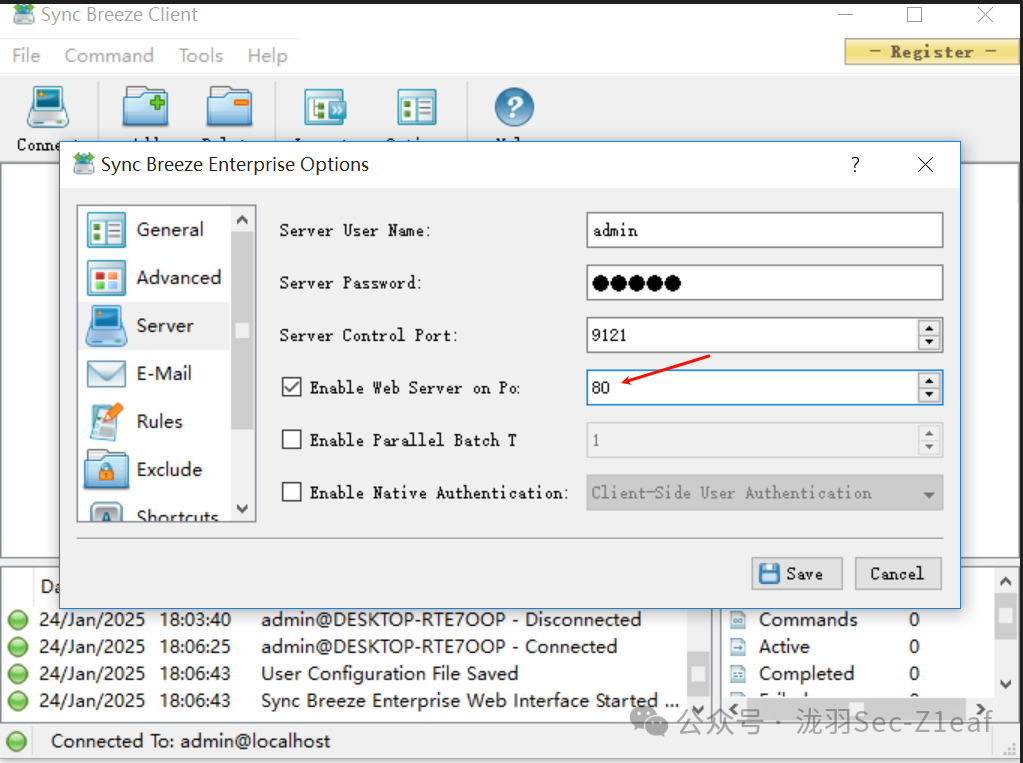The height and width of the screenshot is (763, 1023).
Task: Close the Enterprise Options dialog
Action: point(925,164)
